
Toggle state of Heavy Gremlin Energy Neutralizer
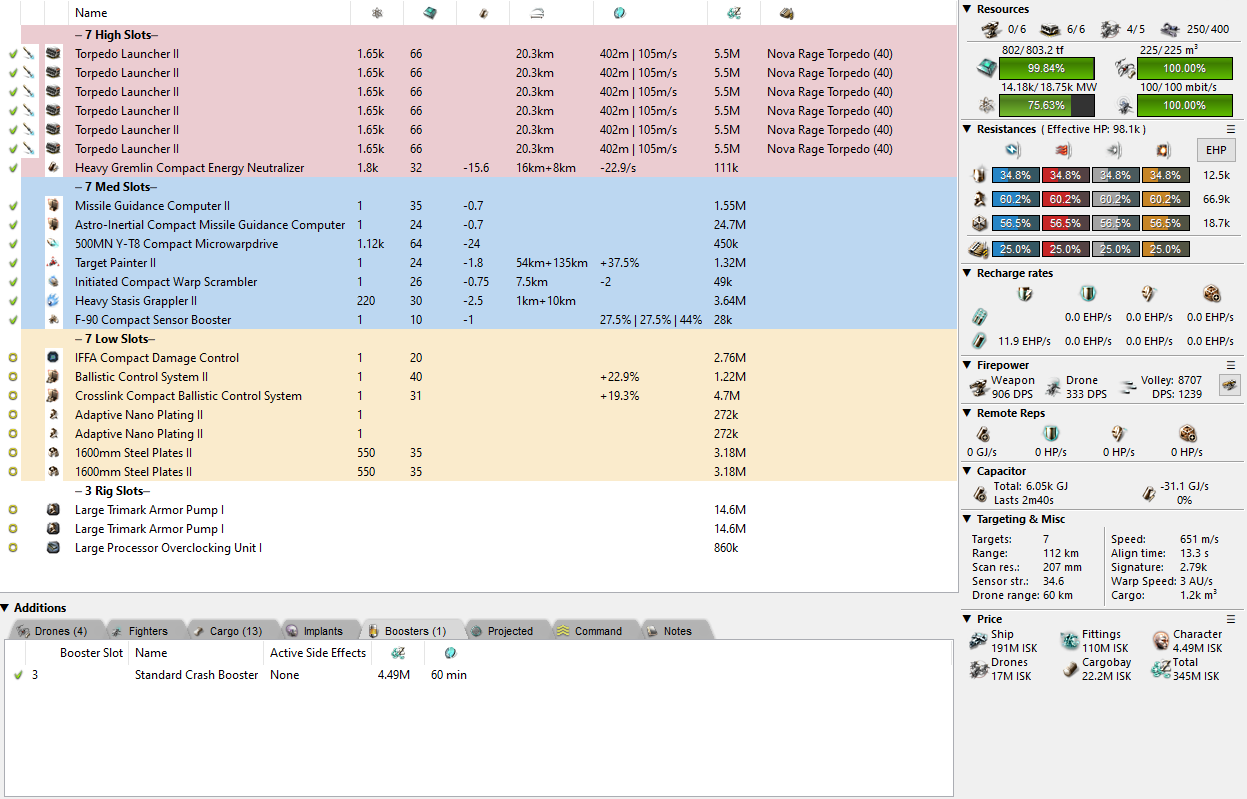coord(13,168)
